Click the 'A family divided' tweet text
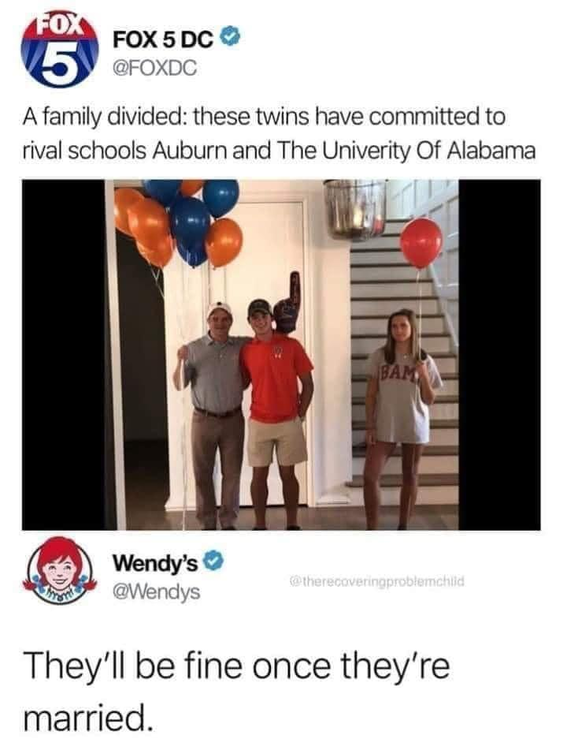This screenshot has height=750, width=567. point(279,133)
